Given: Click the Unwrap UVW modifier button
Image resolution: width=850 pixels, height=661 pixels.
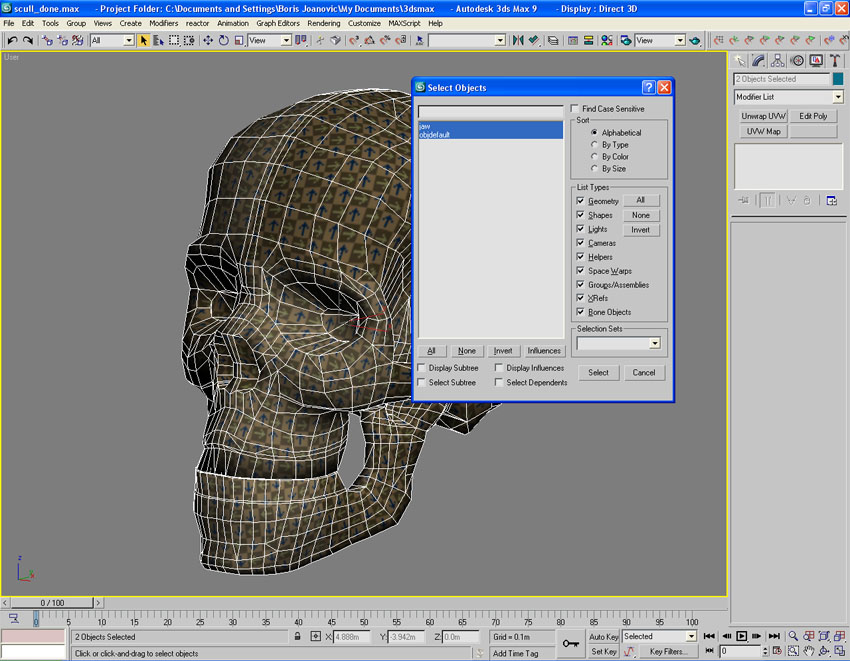Looking at the screenshot, I should (763, 116).
